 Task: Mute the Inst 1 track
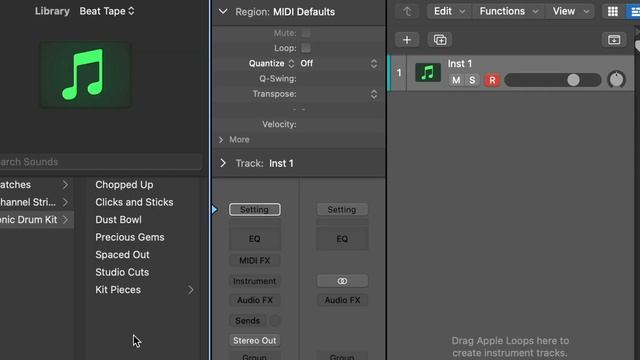(x=456, y=80)
